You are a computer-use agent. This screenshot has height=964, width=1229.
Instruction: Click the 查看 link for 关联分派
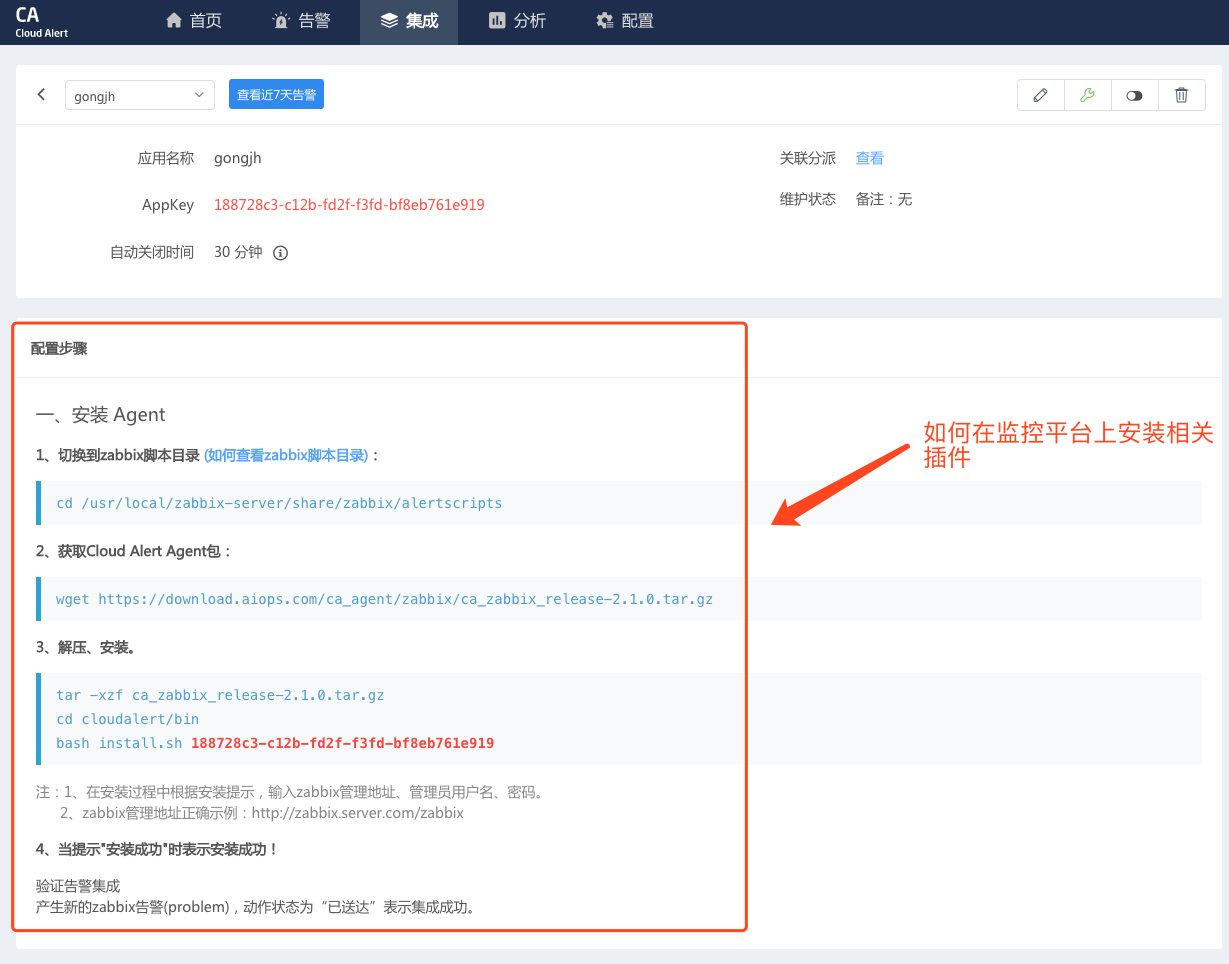869,158
